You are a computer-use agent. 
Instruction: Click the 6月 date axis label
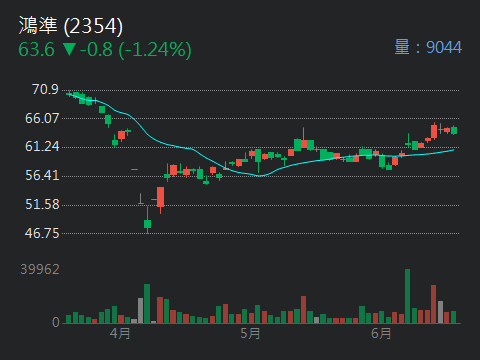(381, 333)
